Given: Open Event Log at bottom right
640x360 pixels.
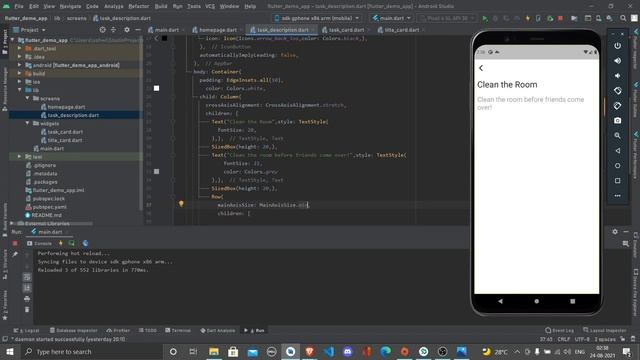Looking at the screenshot, I should tap(560, 330).
